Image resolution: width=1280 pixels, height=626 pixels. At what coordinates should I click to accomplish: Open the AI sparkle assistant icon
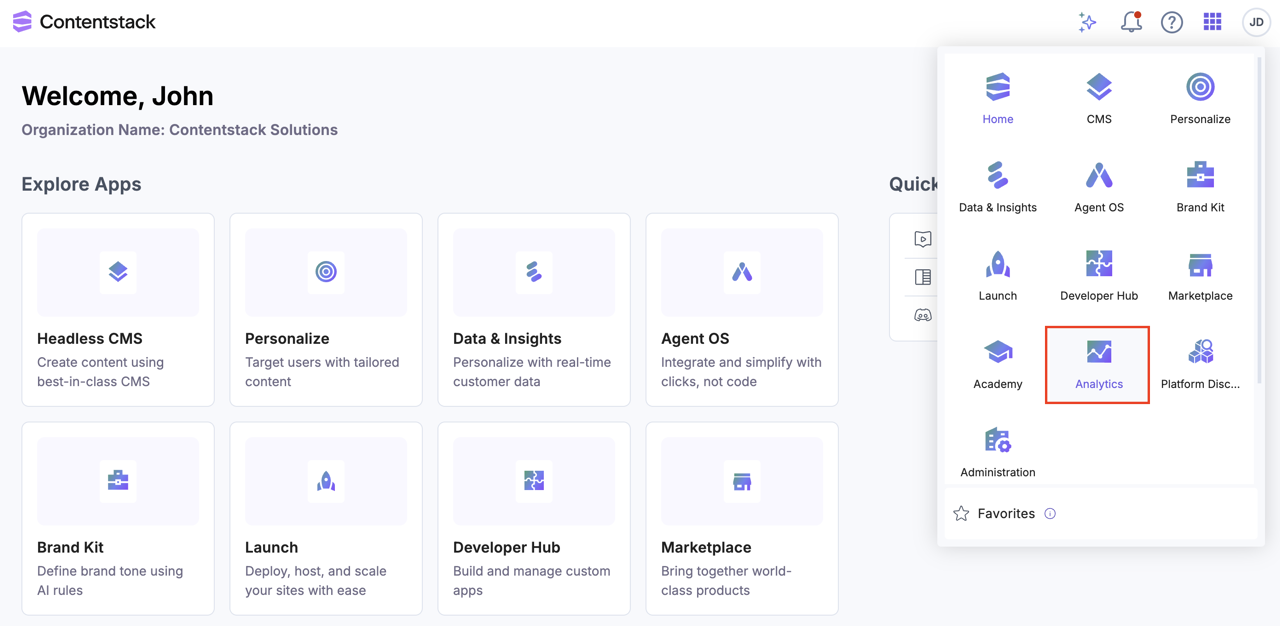1087,22
